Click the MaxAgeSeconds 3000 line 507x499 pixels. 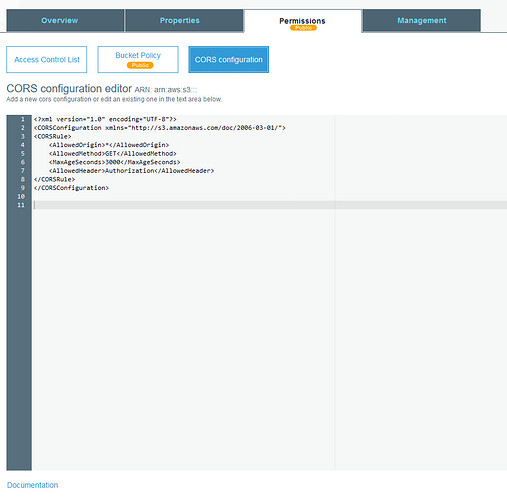click(115, 162)
